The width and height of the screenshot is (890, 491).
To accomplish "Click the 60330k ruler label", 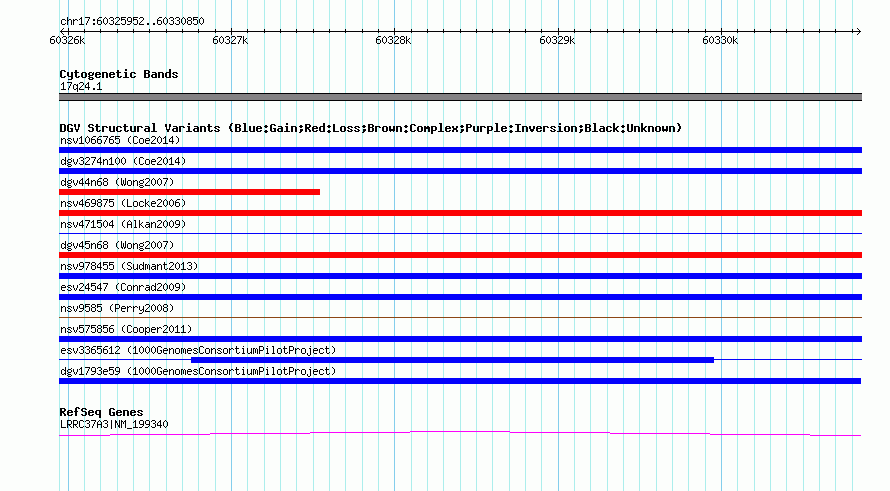I will point(720,40).
